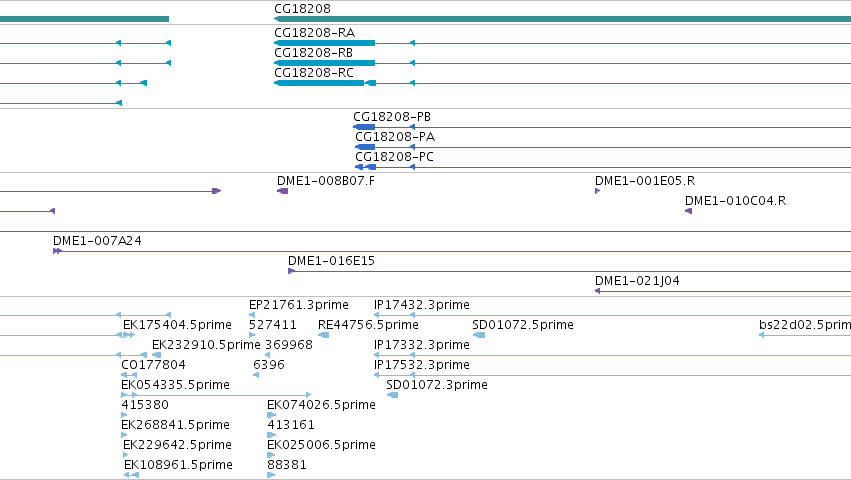Select the EP21761.3prime label
The width and height of the screenshot is (851, 480).
click(299, 305)
